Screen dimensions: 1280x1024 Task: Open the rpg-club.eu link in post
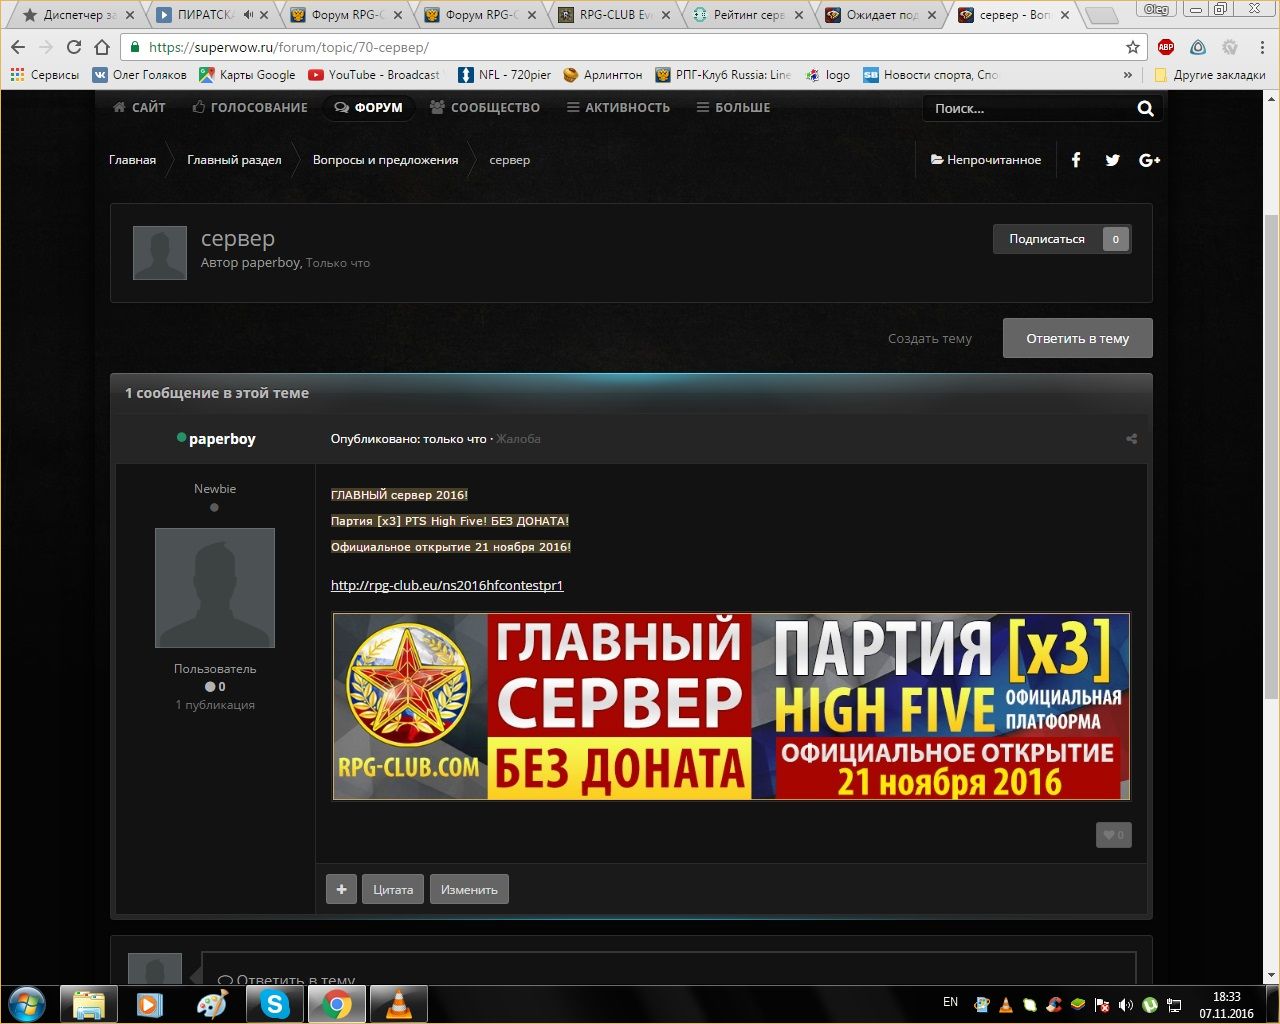[447, 585]
